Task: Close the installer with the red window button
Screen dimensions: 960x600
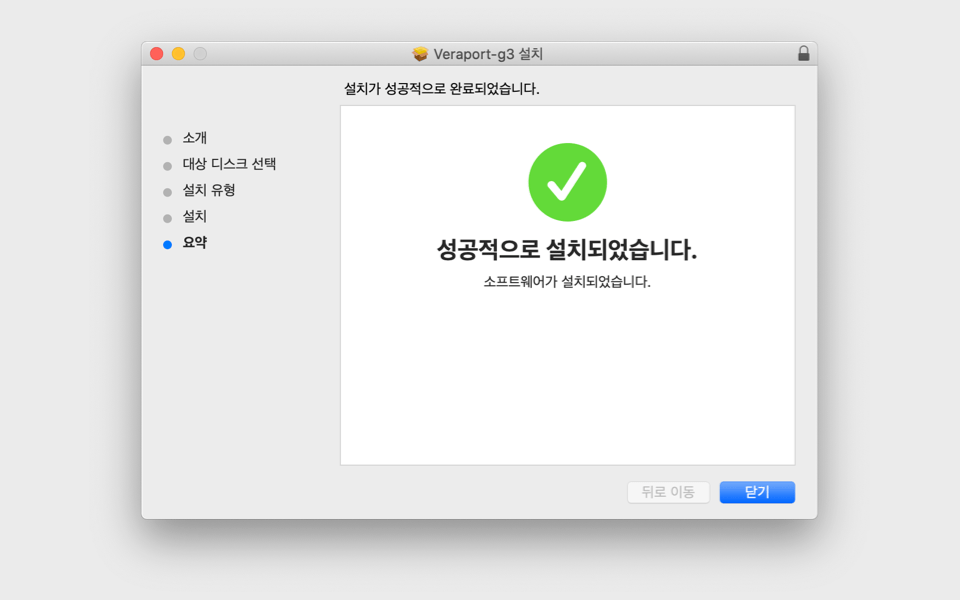Action: [x=156, y=54]
